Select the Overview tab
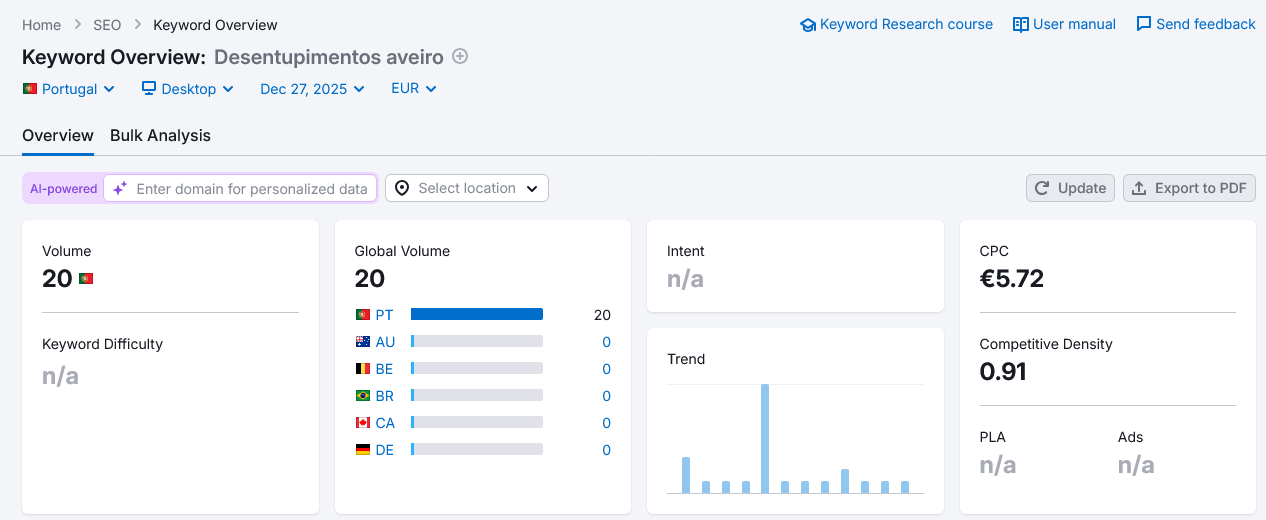 (x=58, y=135)
